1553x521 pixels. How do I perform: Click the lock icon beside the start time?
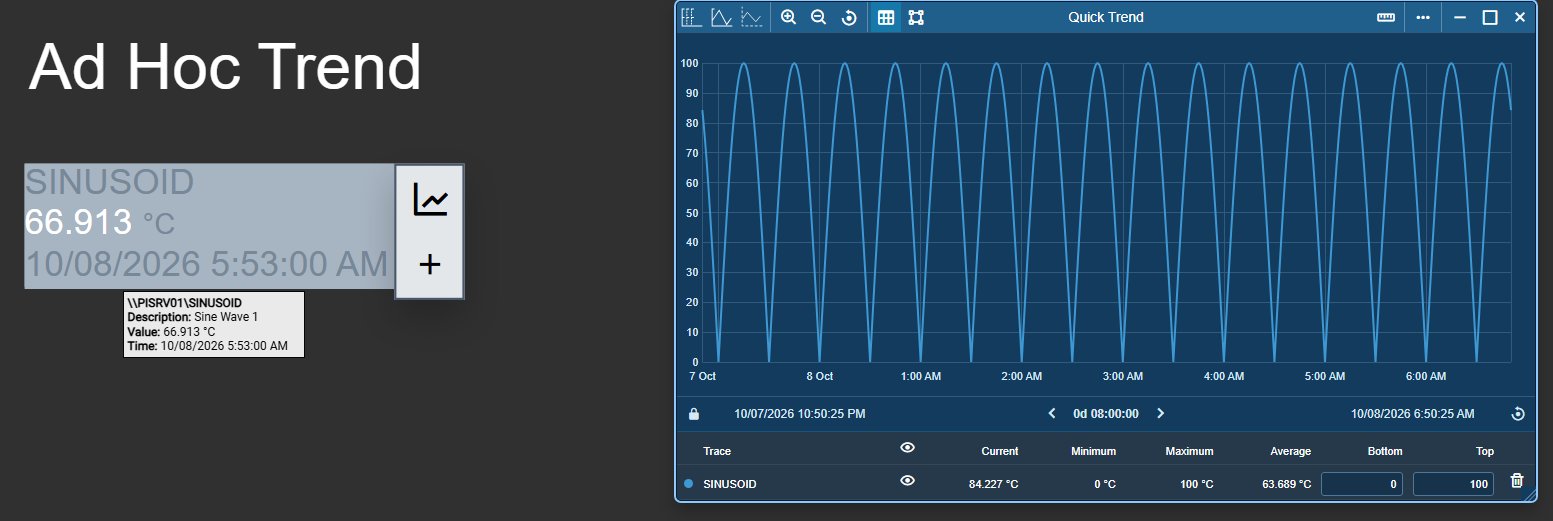pyautogui.click(x=694, y=414)
